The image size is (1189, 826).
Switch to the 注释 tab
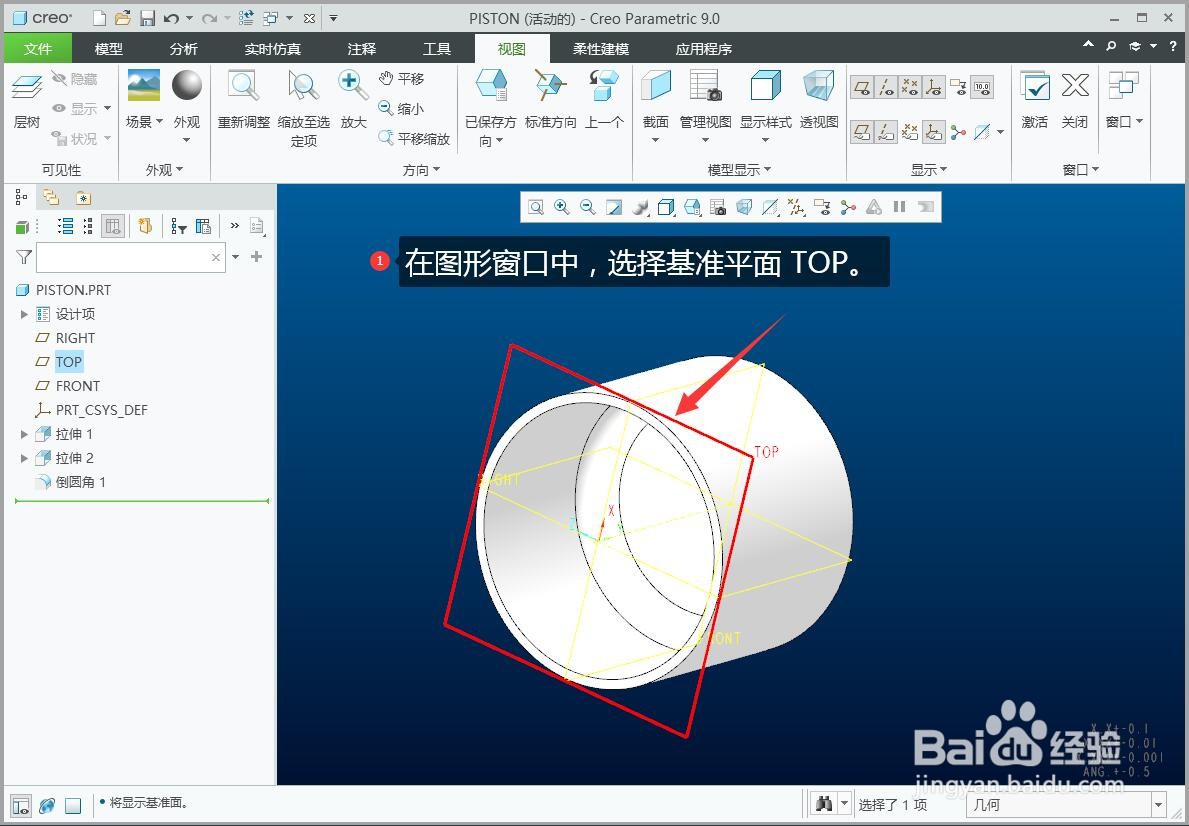[362, 49]
